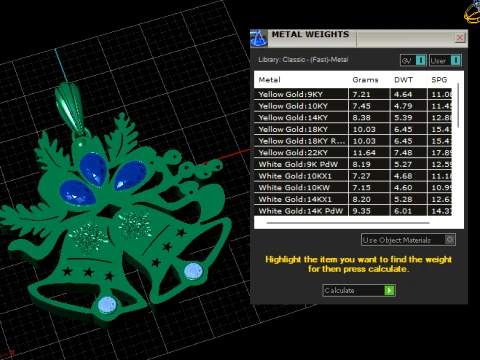Select the White Gold:14KX1 row
Viewport: 480px width, 360px height.
click(x=353, y=199)
